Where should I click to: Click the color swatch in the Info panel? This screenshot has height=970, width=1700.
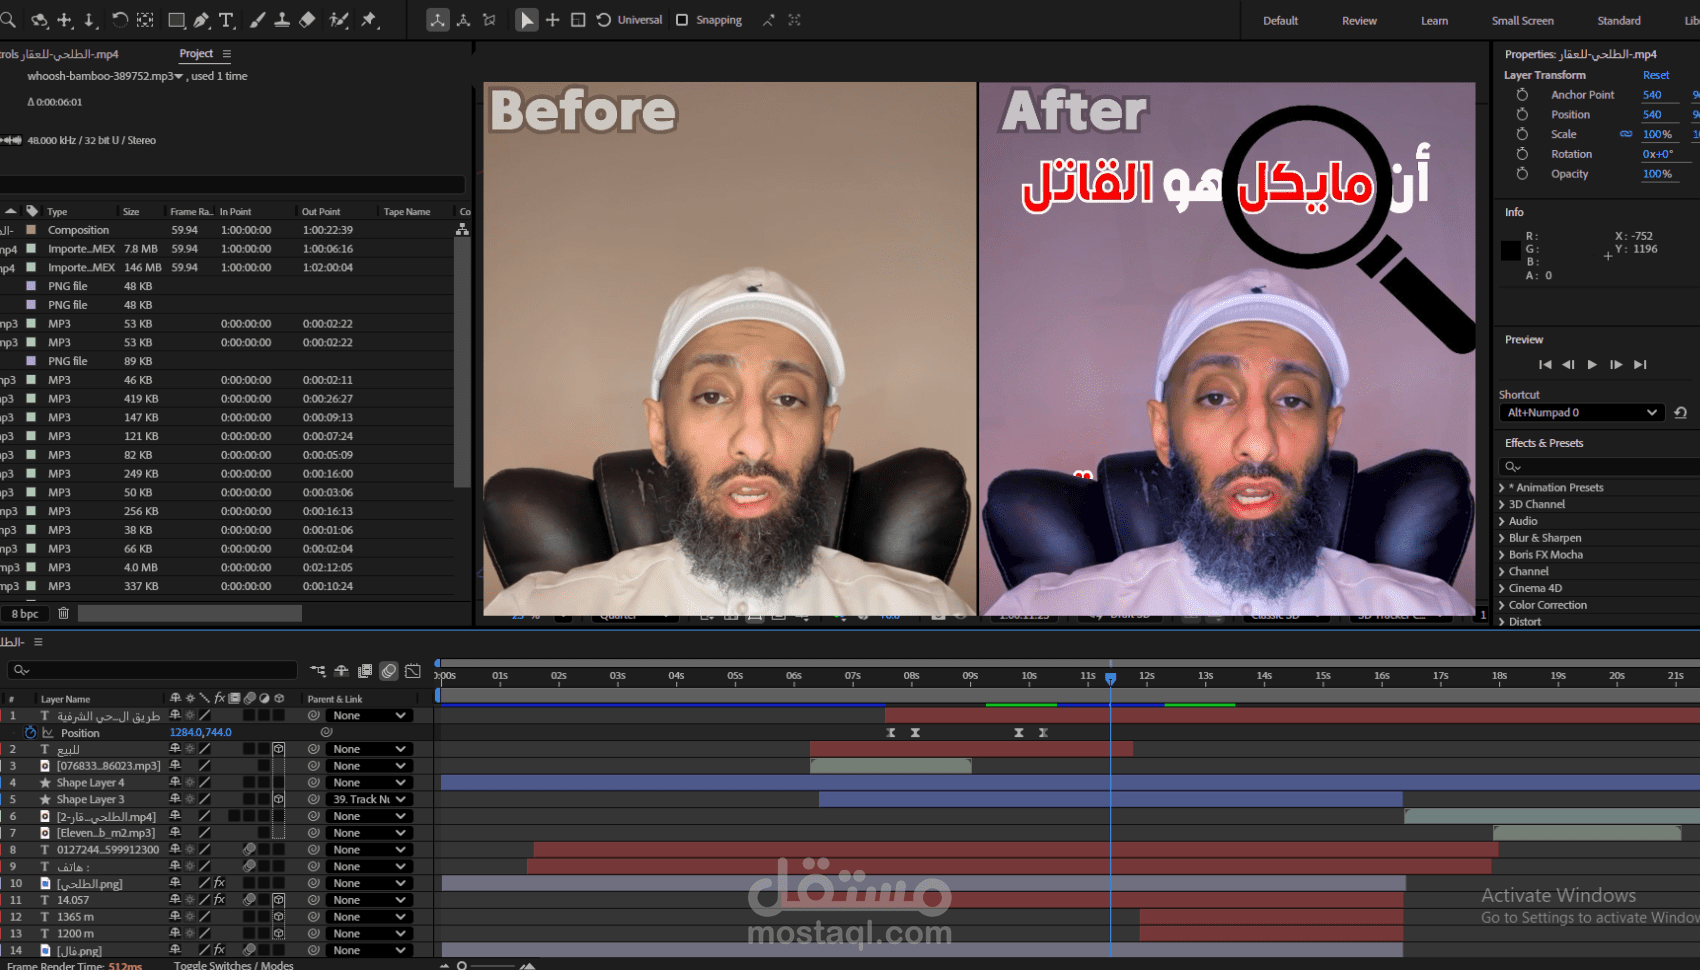1511,251
